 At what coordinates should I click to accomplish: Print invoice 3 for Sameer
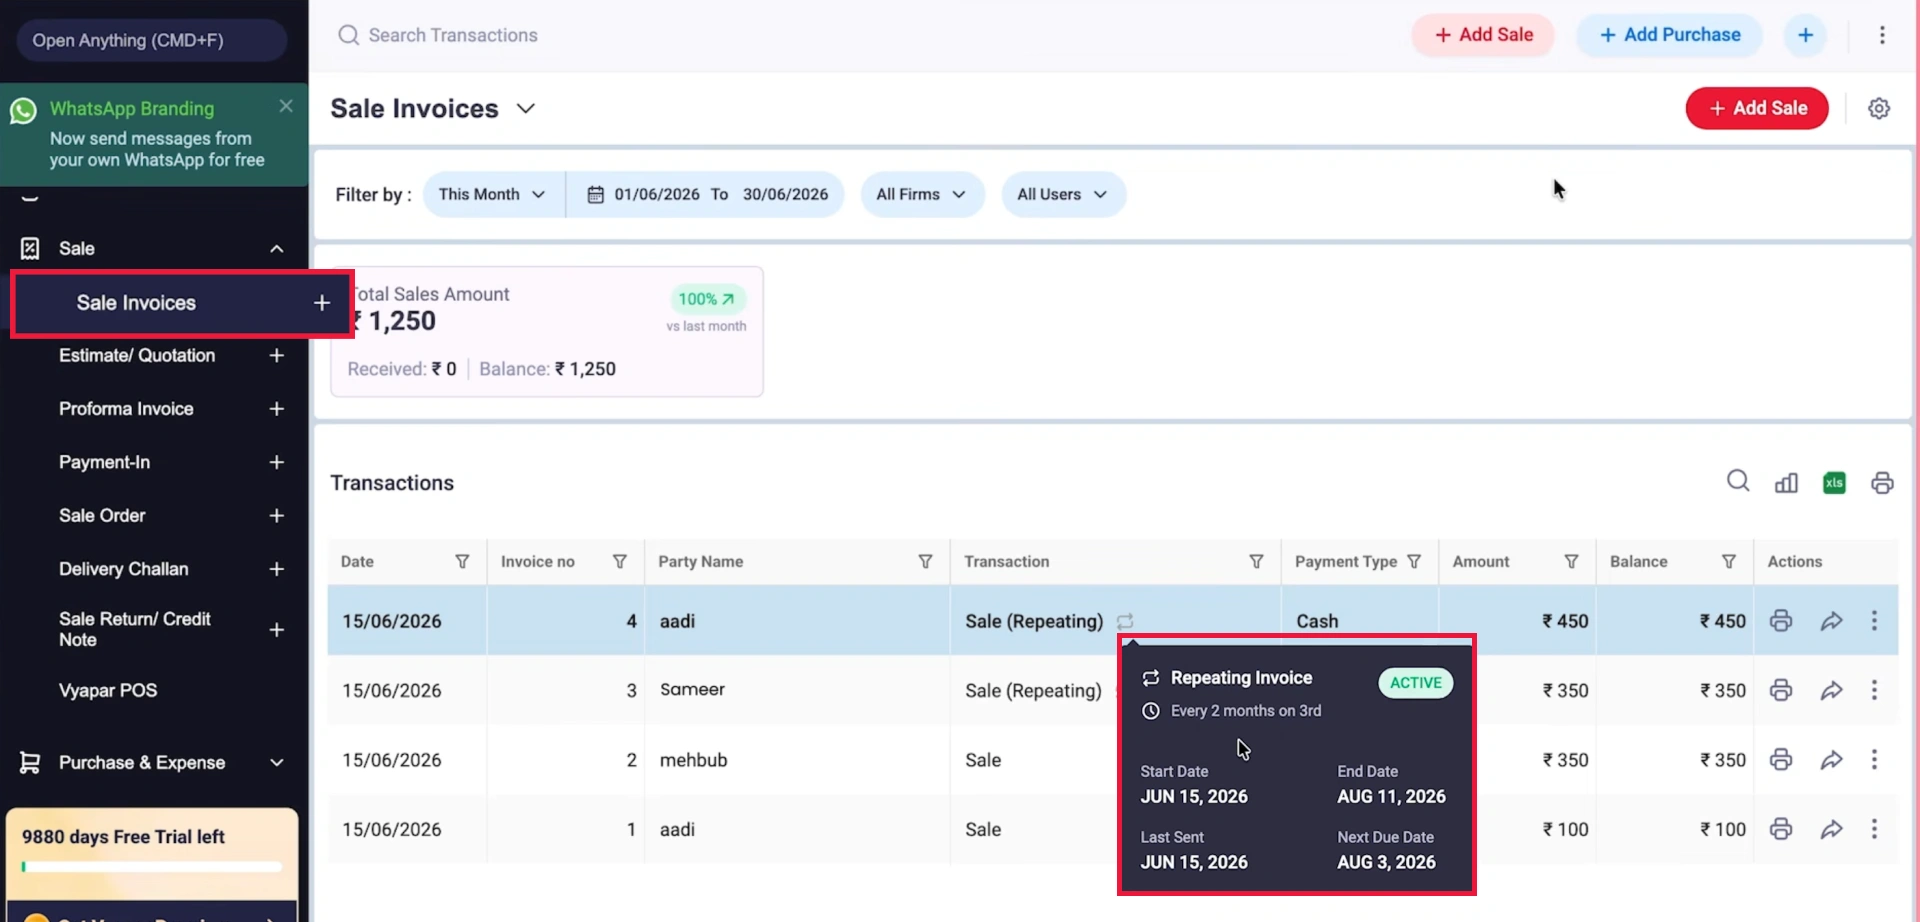[1781, 690]
